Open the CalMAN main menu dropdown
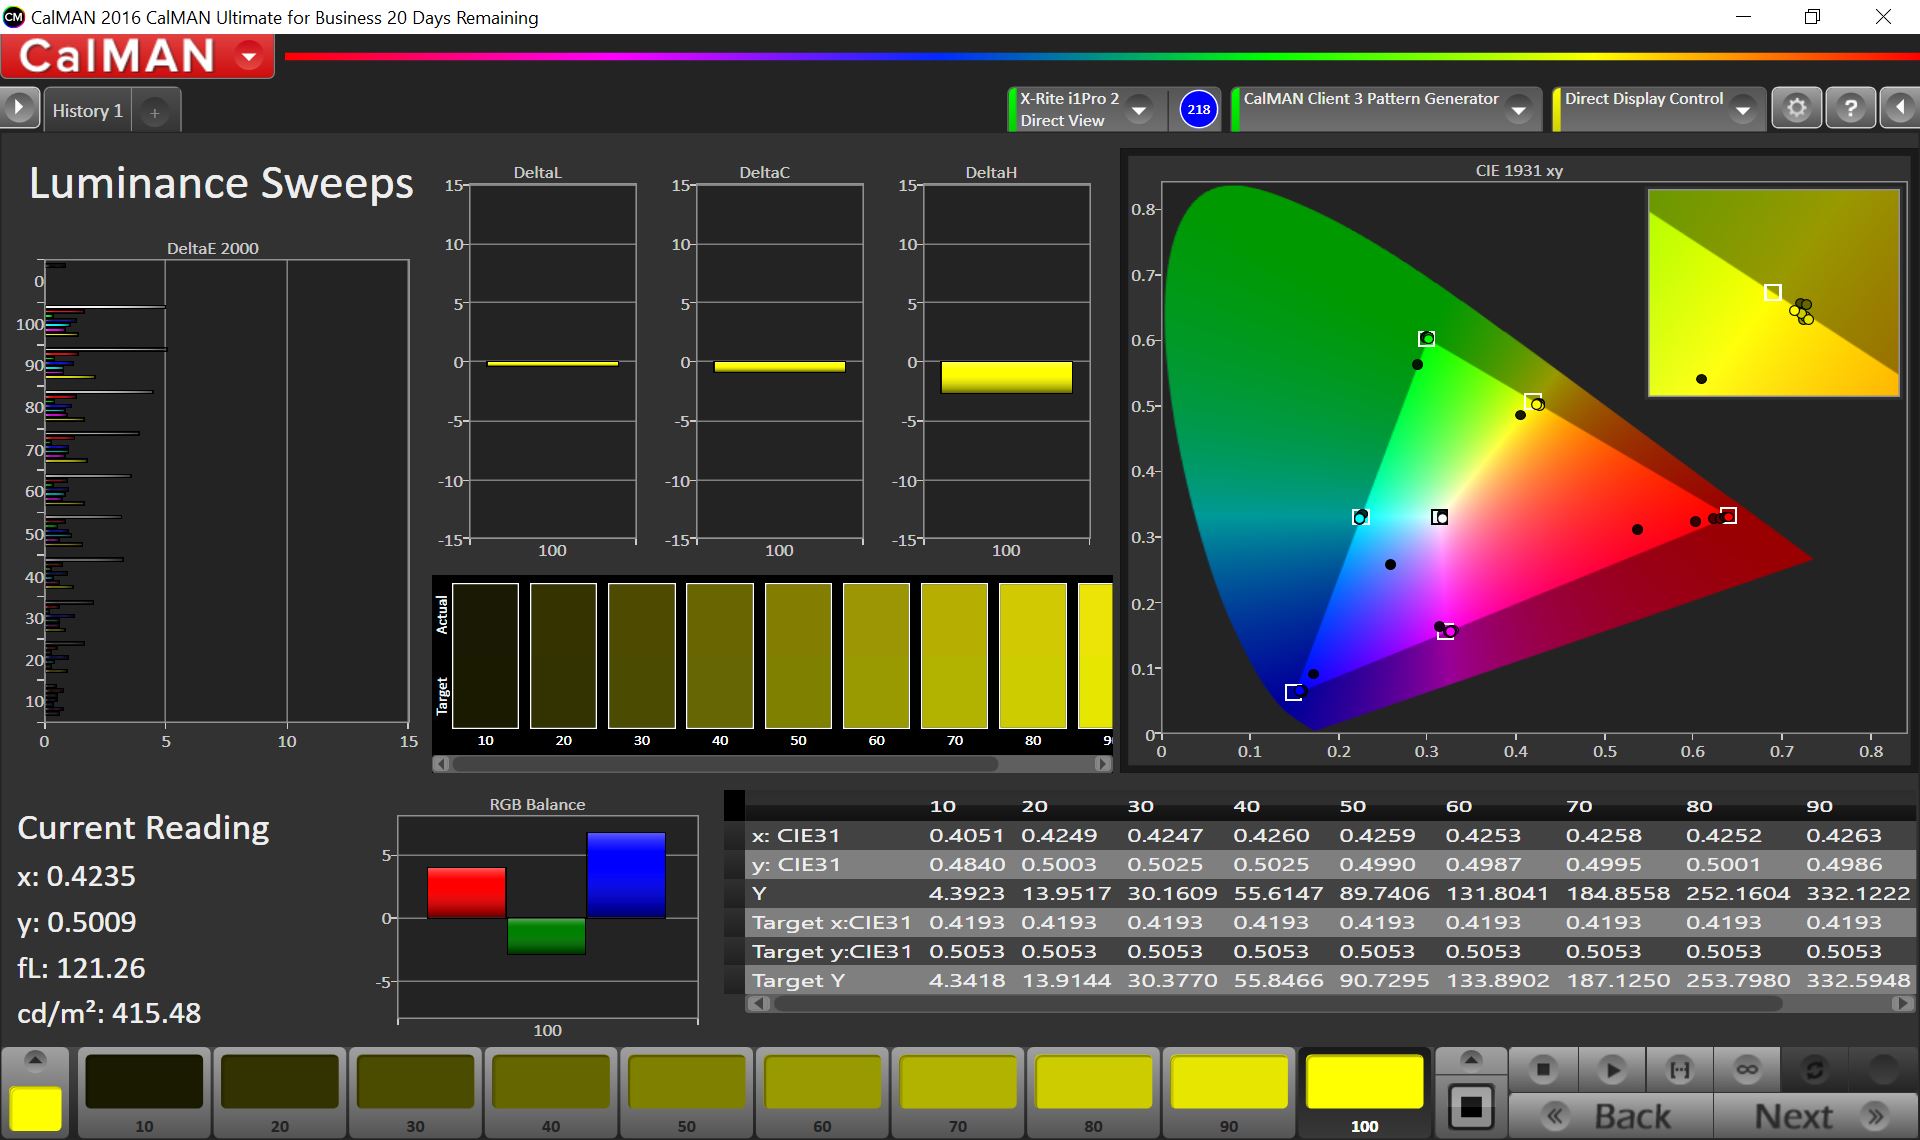 249,56
